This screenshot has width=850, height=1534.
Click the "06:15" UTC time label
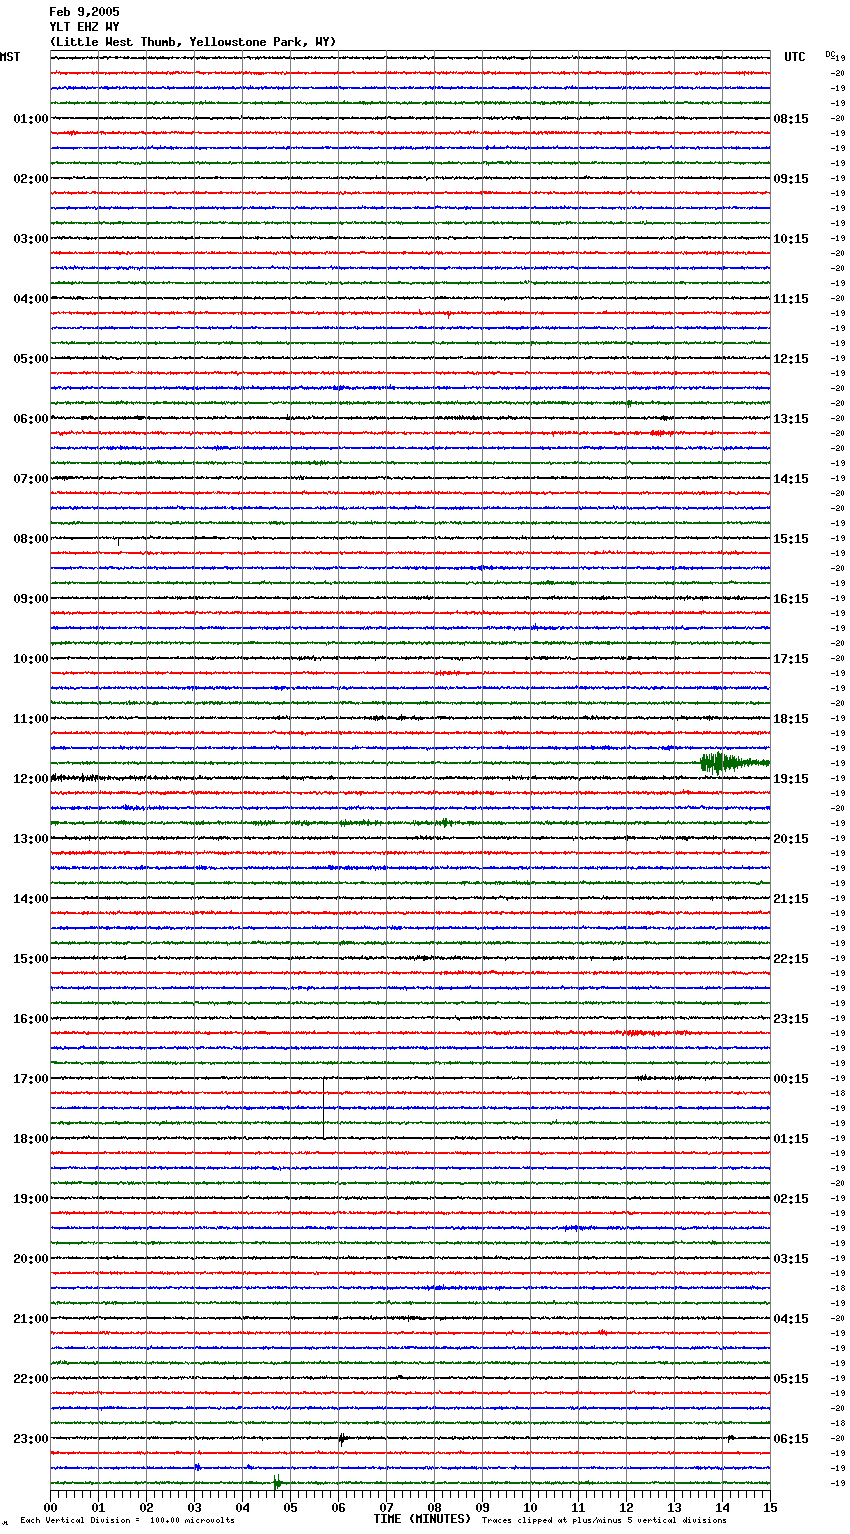coord(791,1439)
